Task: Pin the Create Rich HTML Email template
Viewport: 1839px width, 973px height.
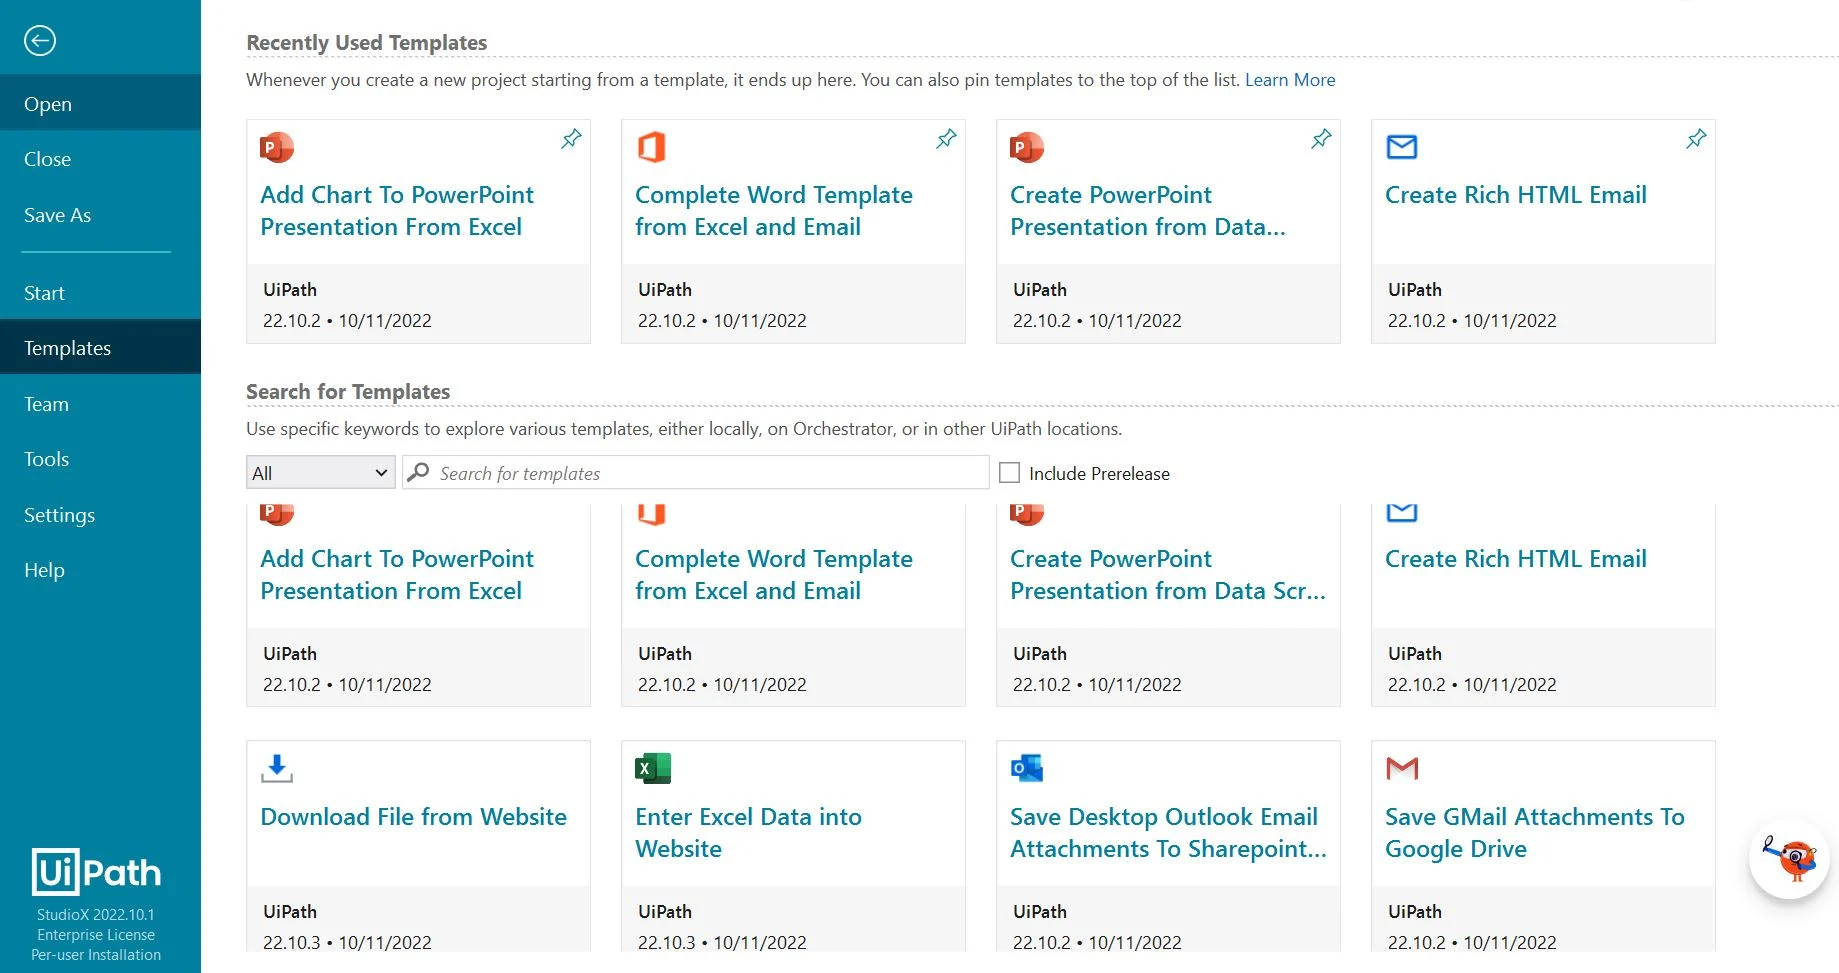Action: point(1696,139)
